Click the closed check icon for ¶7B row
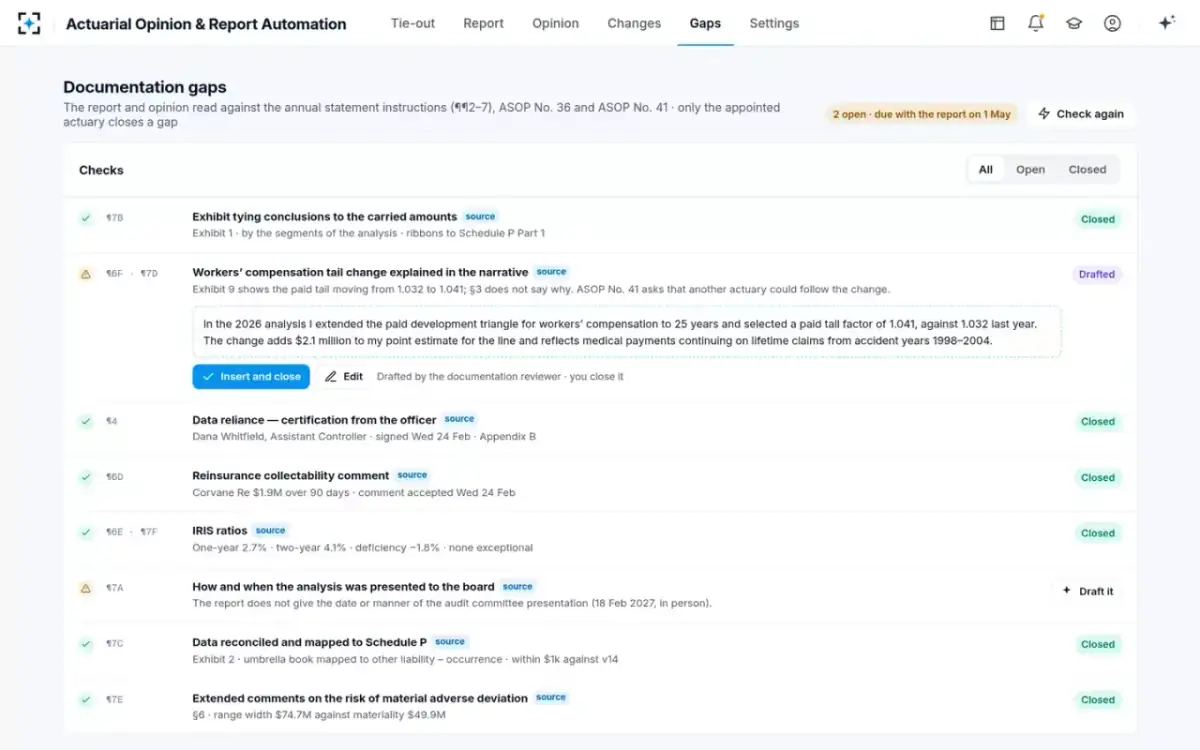1200x750 pixels. [x=86, y=217]
